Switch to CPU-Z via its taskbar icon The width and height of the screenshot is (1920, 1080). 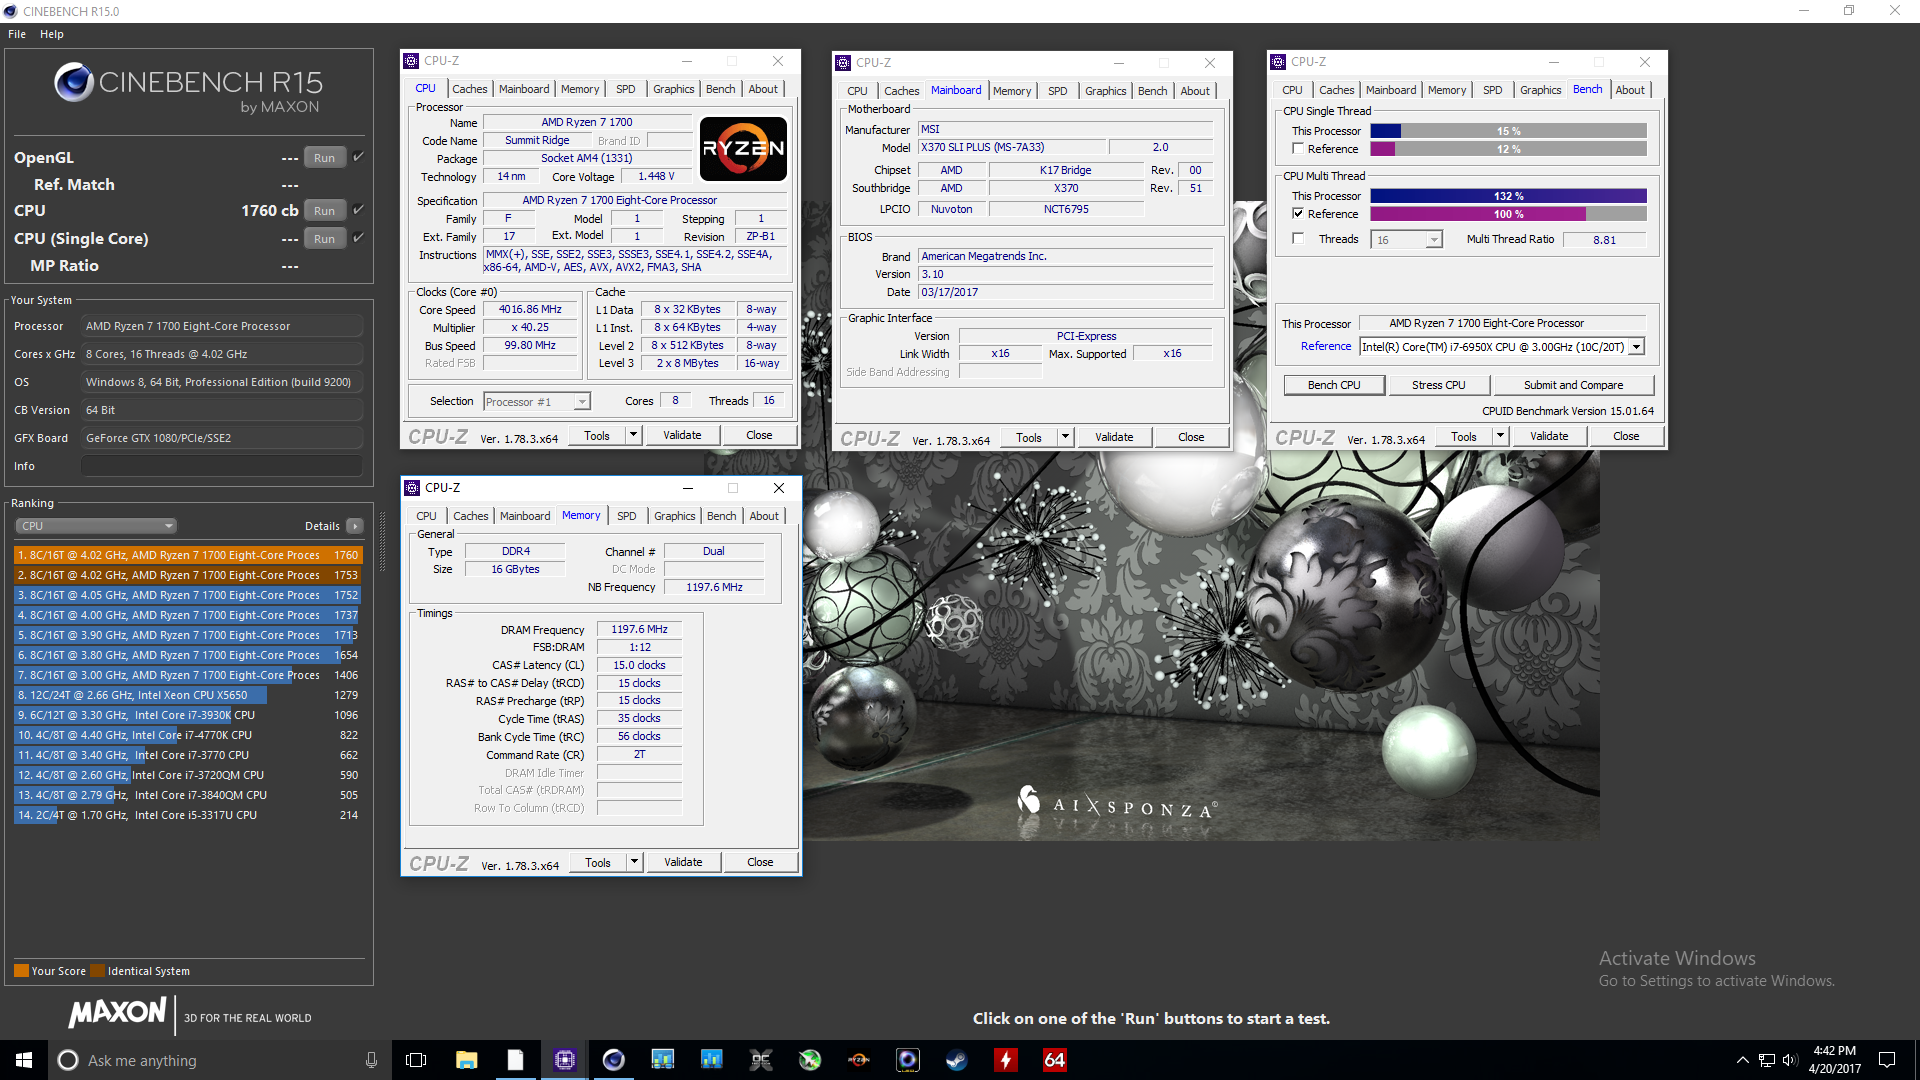564,1060
